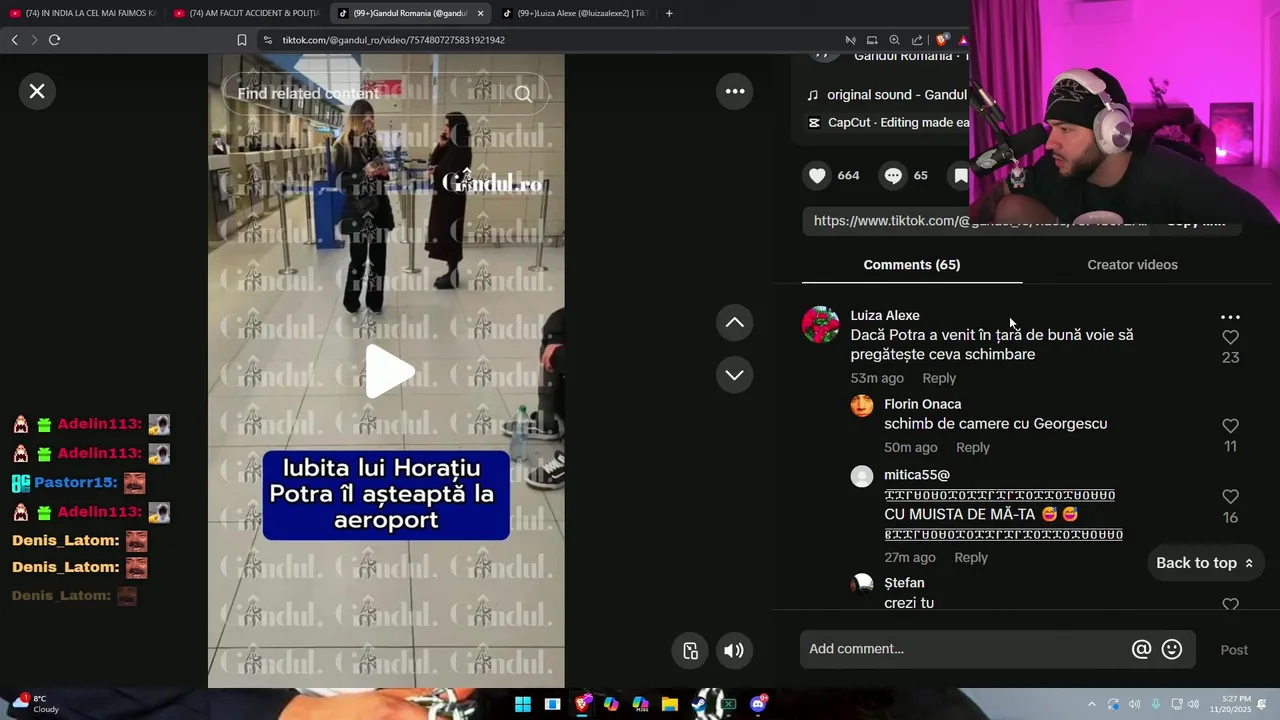1280x720 pixels.
Task: Show hidden system tray icons
Action: (x=1091, y=705)
